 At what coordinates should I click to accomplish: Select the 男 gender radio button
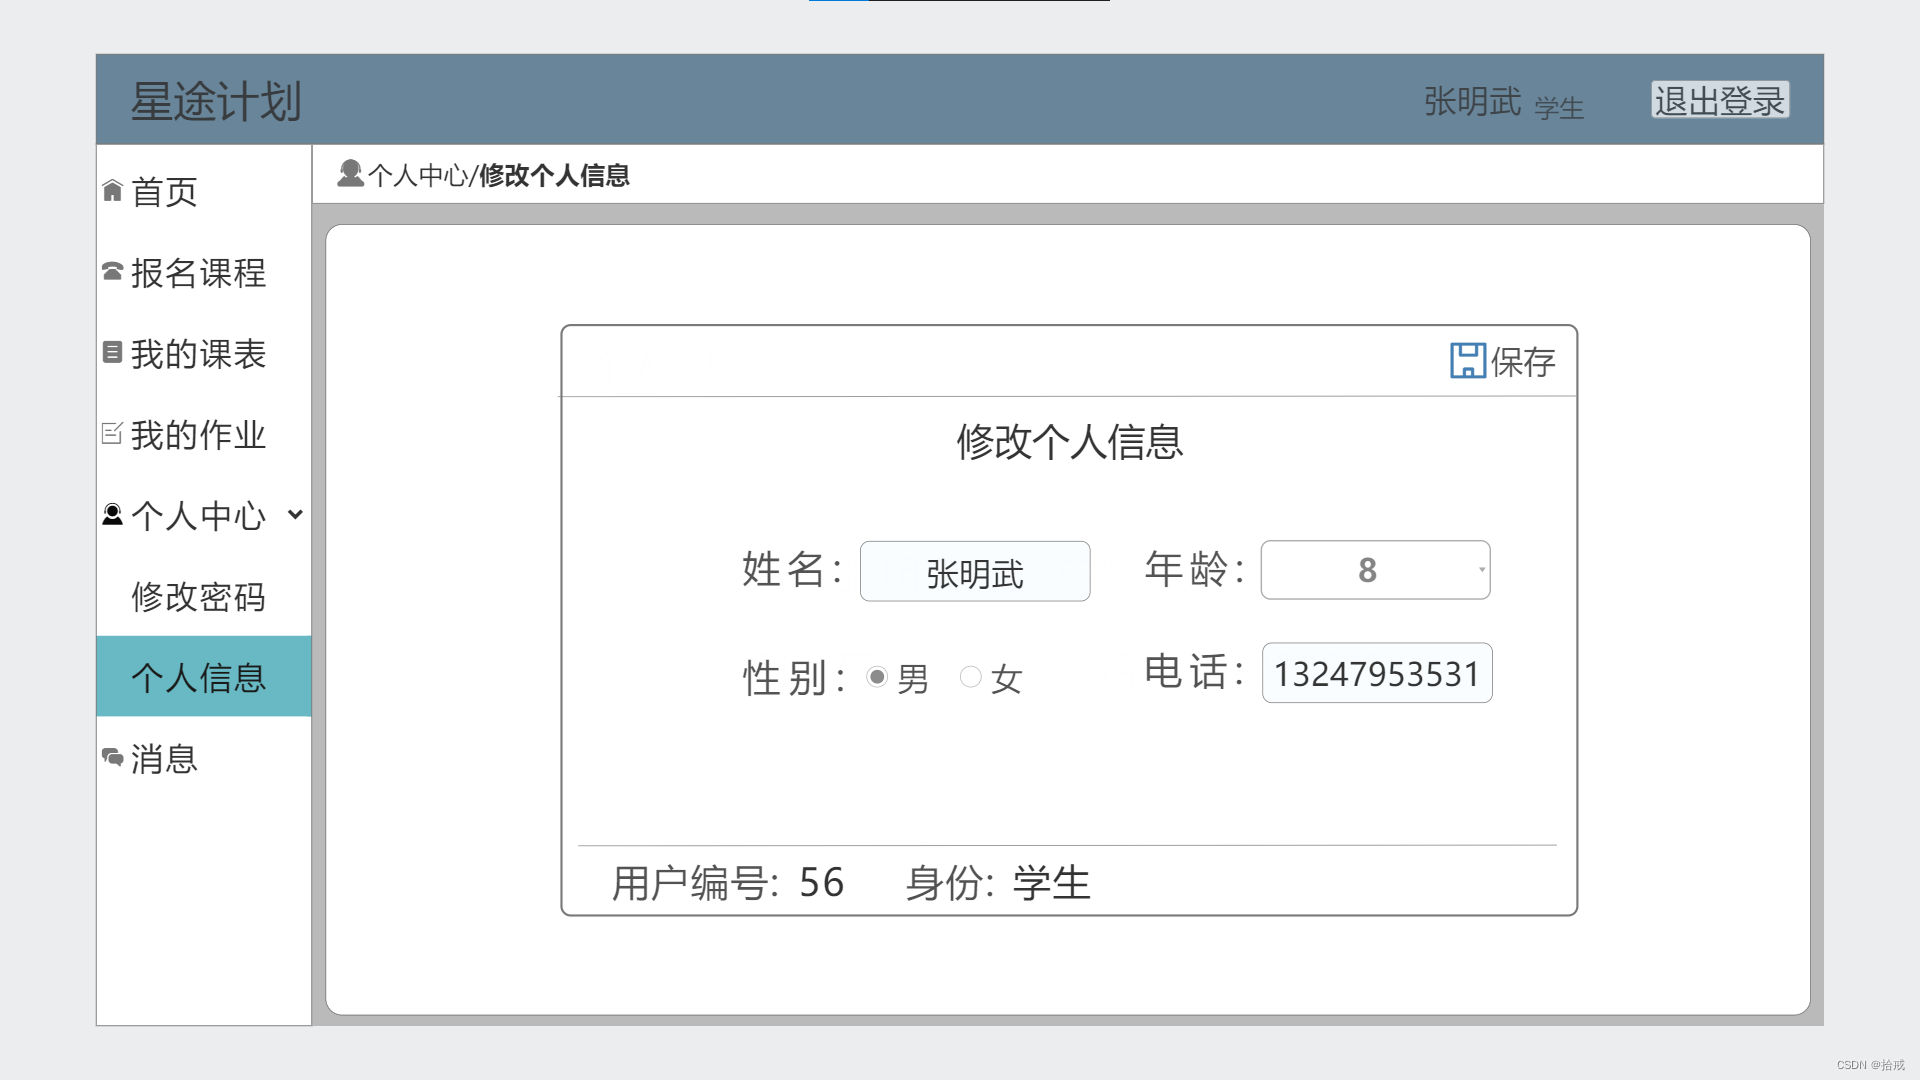(x=877, y=678)
